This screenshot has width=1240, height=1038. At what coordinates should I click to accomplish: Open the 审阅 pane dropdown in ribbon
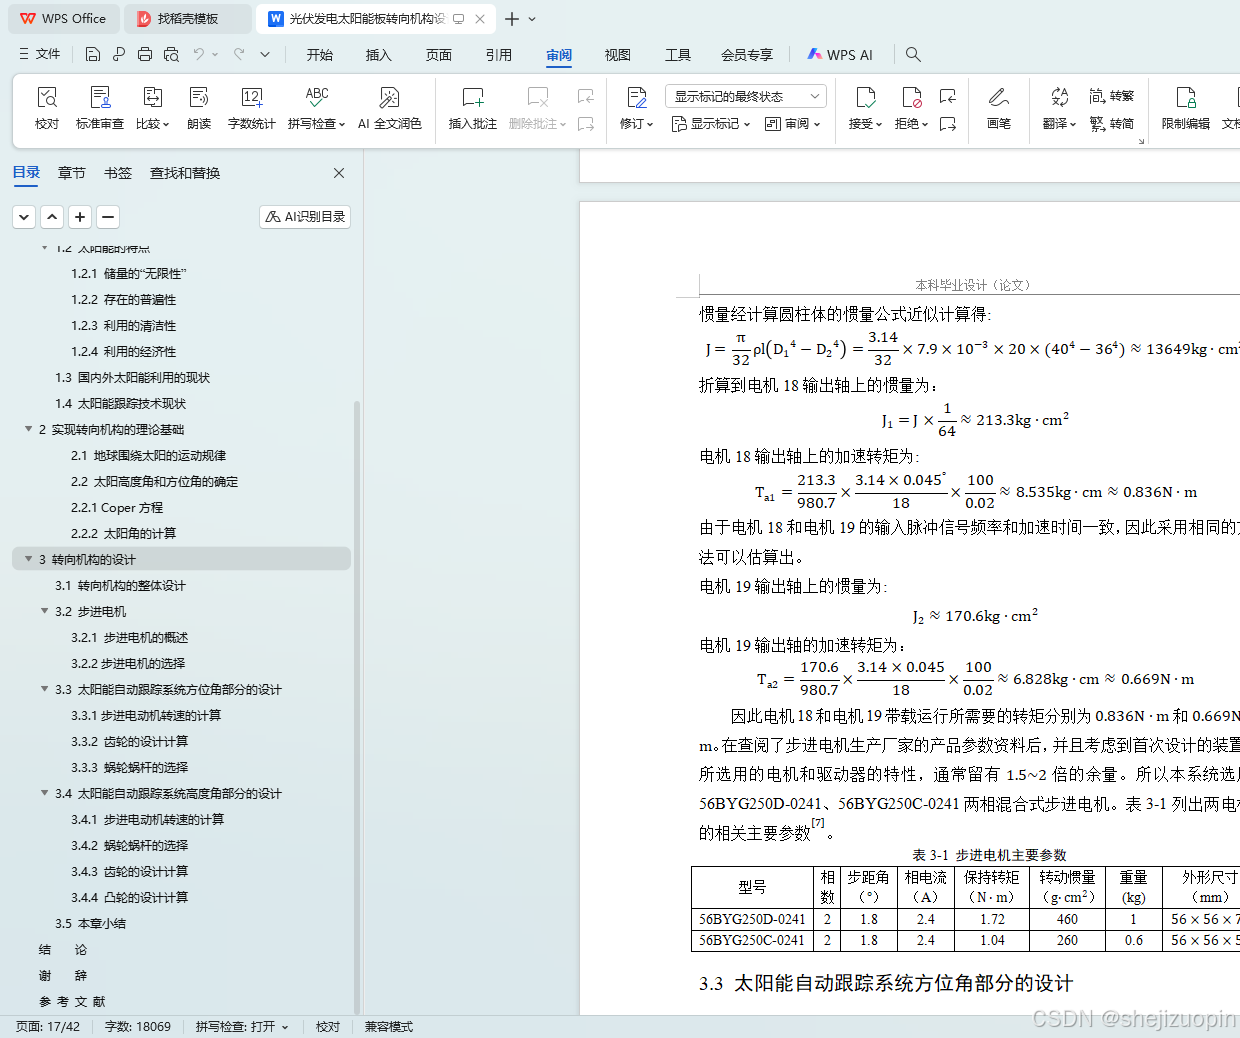793,124
